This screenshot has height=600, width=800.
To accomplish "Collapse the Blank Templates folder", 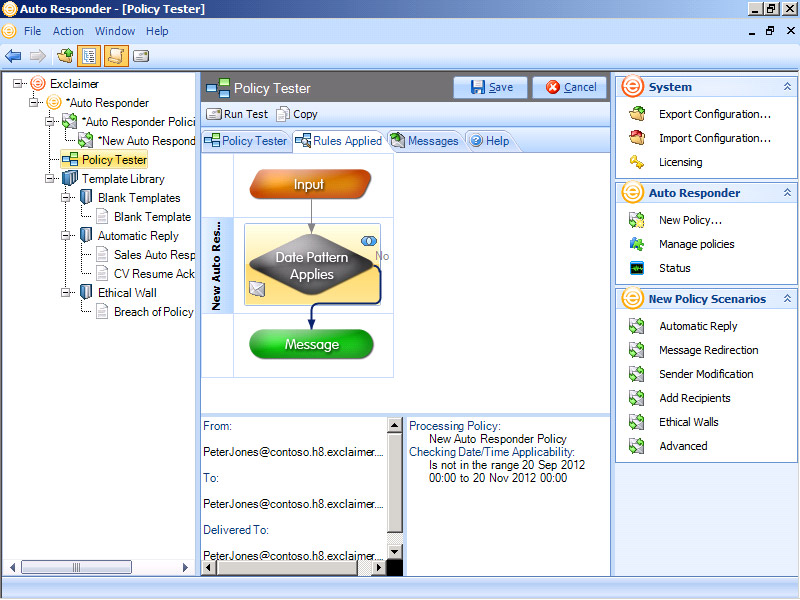I will click(x=65, y=197).
